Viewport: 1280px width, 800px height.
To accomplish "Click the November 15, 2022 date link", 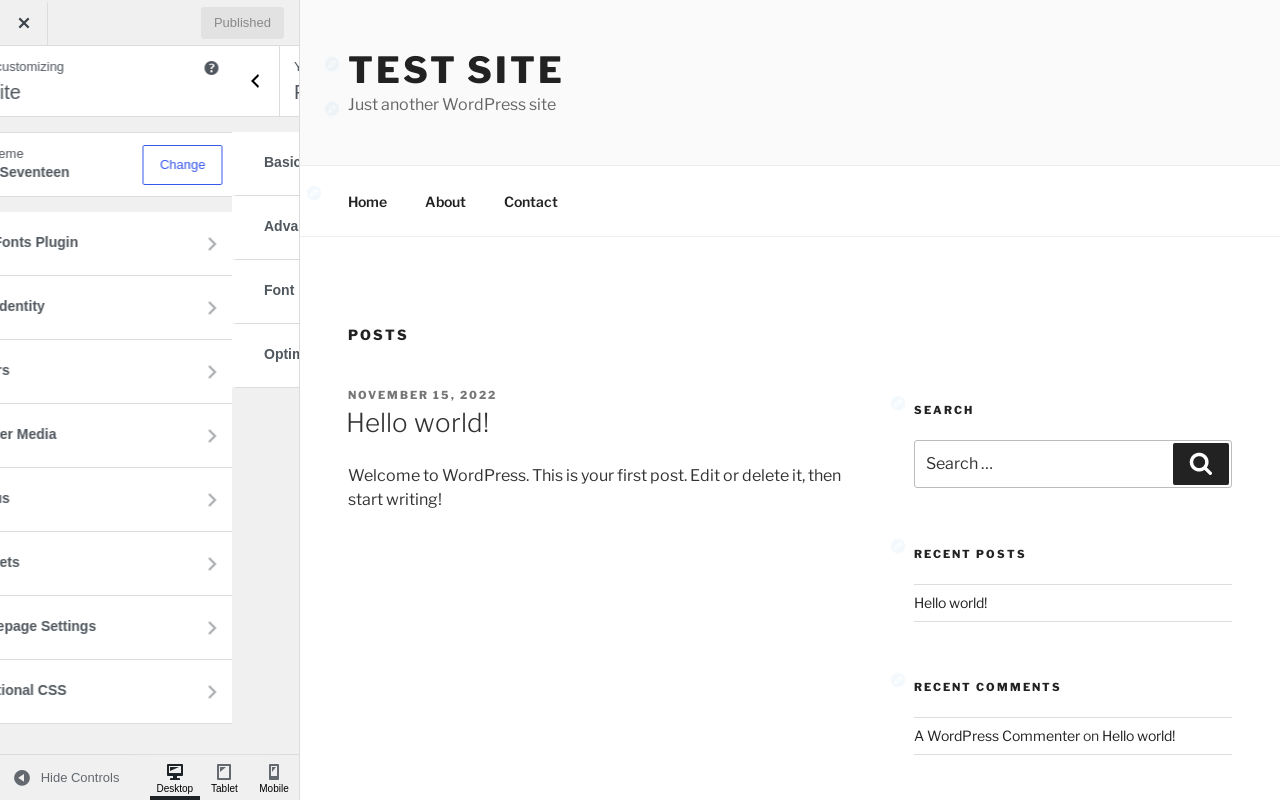I will (x=422, y=395).
